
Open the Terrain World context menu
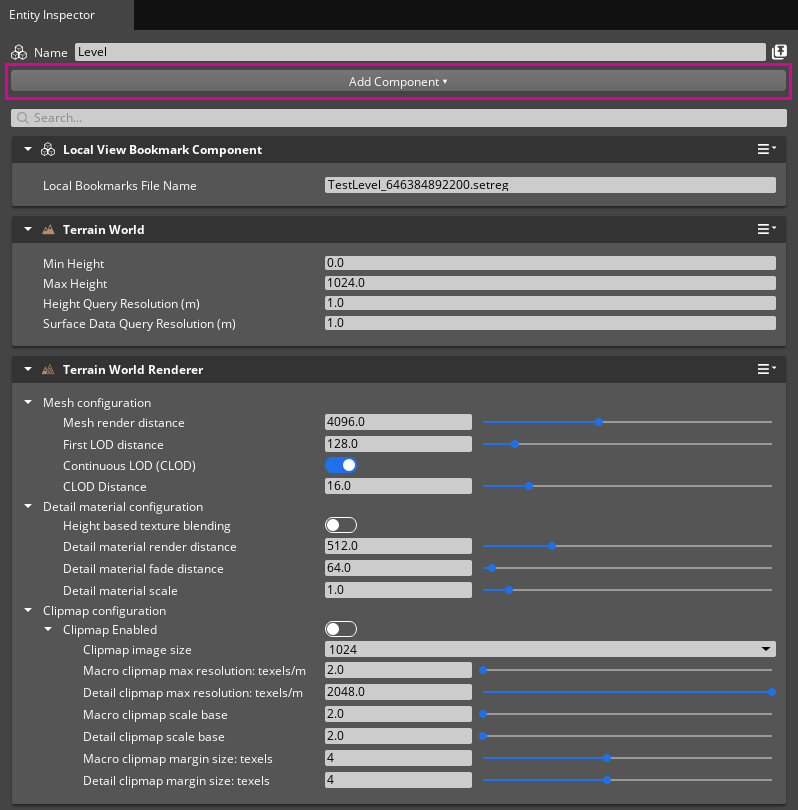click(764, 228)
